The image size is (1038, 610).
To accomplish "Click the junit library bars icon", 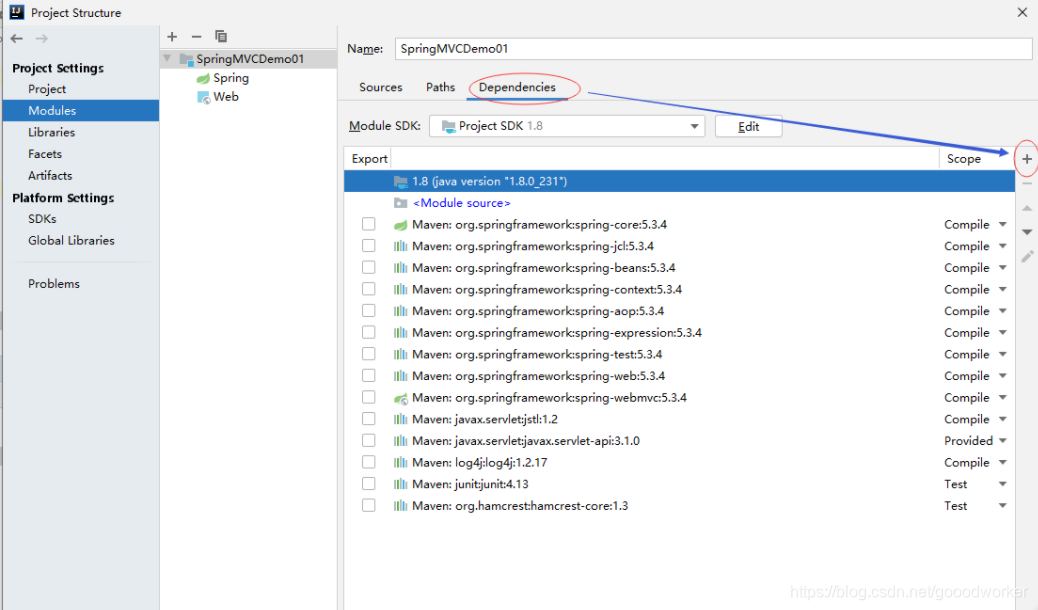I will coord(401,484).
